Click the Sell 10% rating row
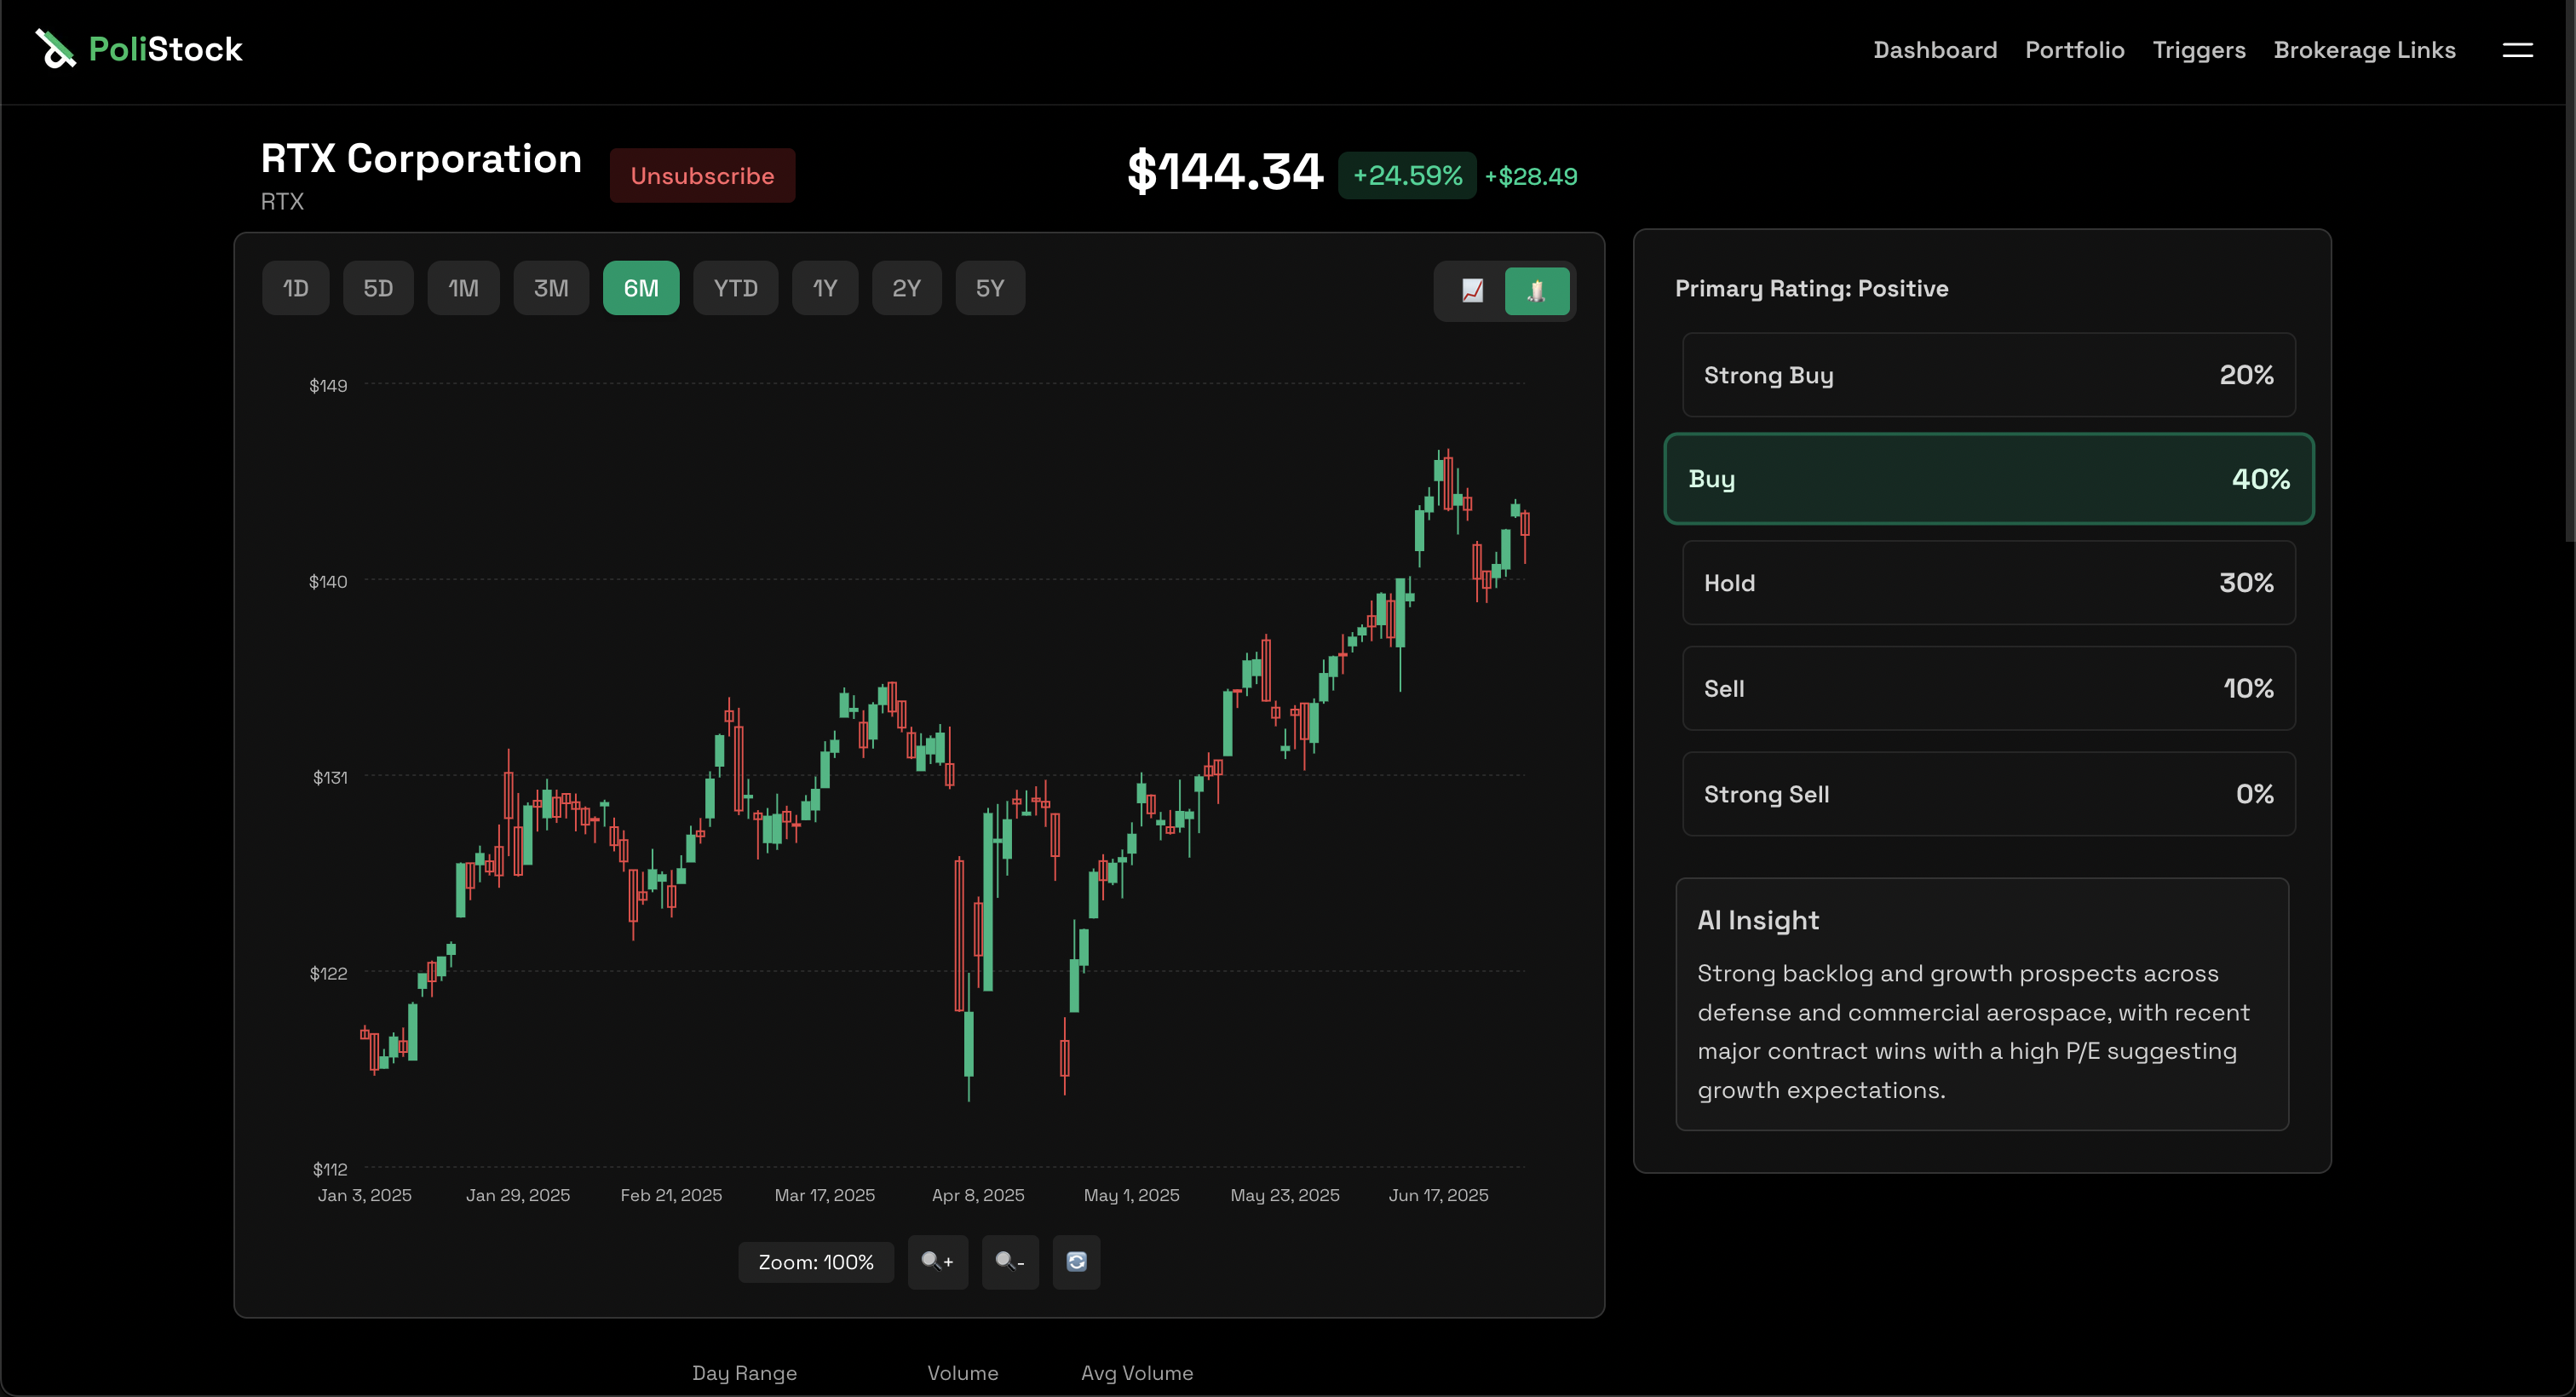Viewport: 2576px width, 1397px height. point(1988,688)
